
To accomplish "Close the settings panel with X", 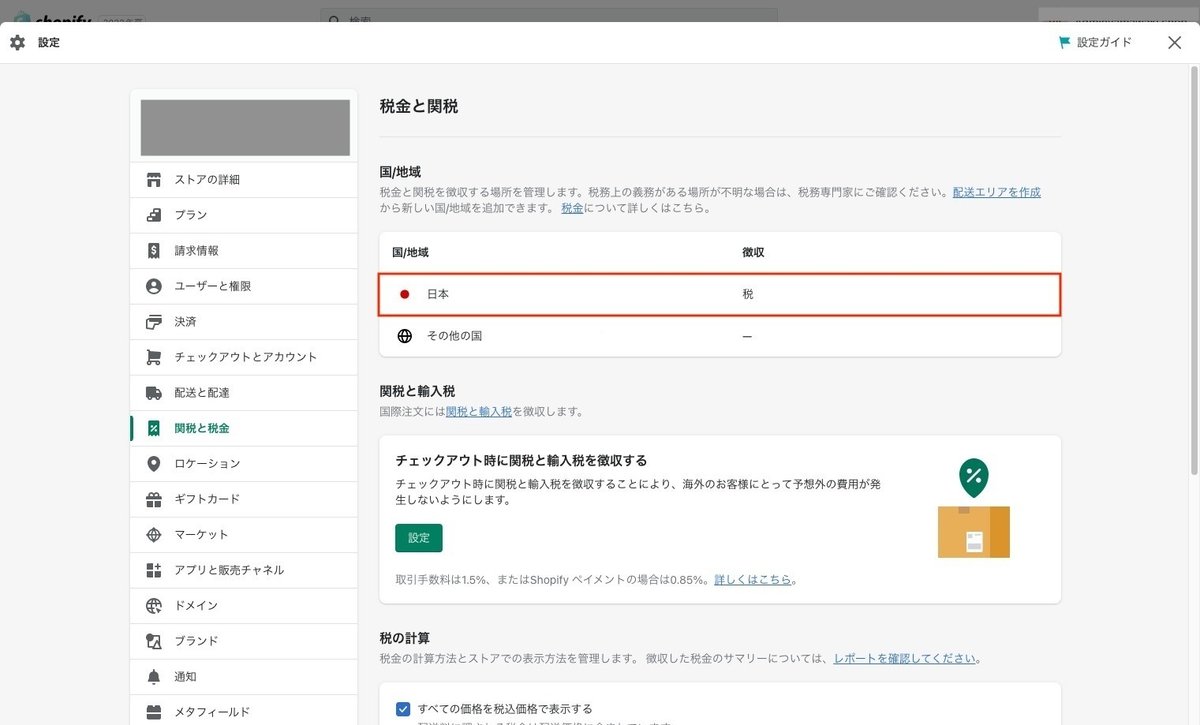I will (1174, 42).
